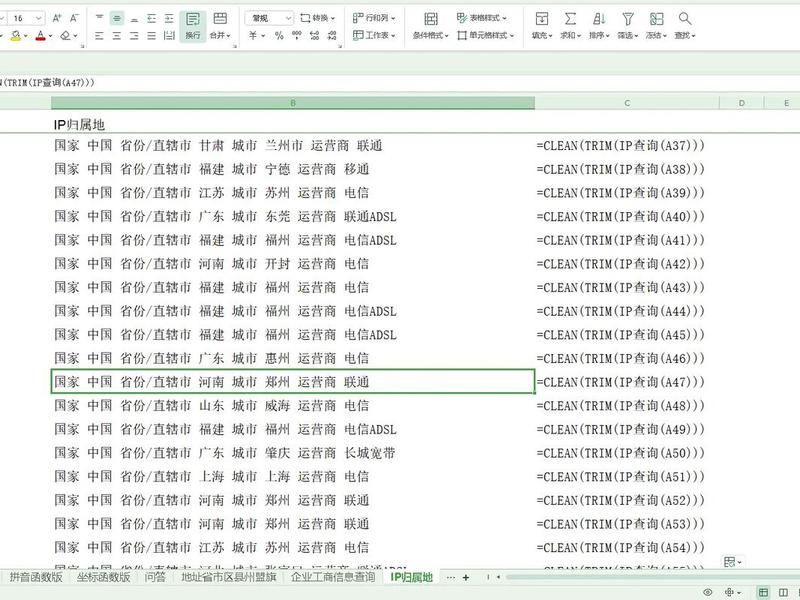Switch to normal view icon
This screenshot has height=600, width=800.
pos(763,592)
